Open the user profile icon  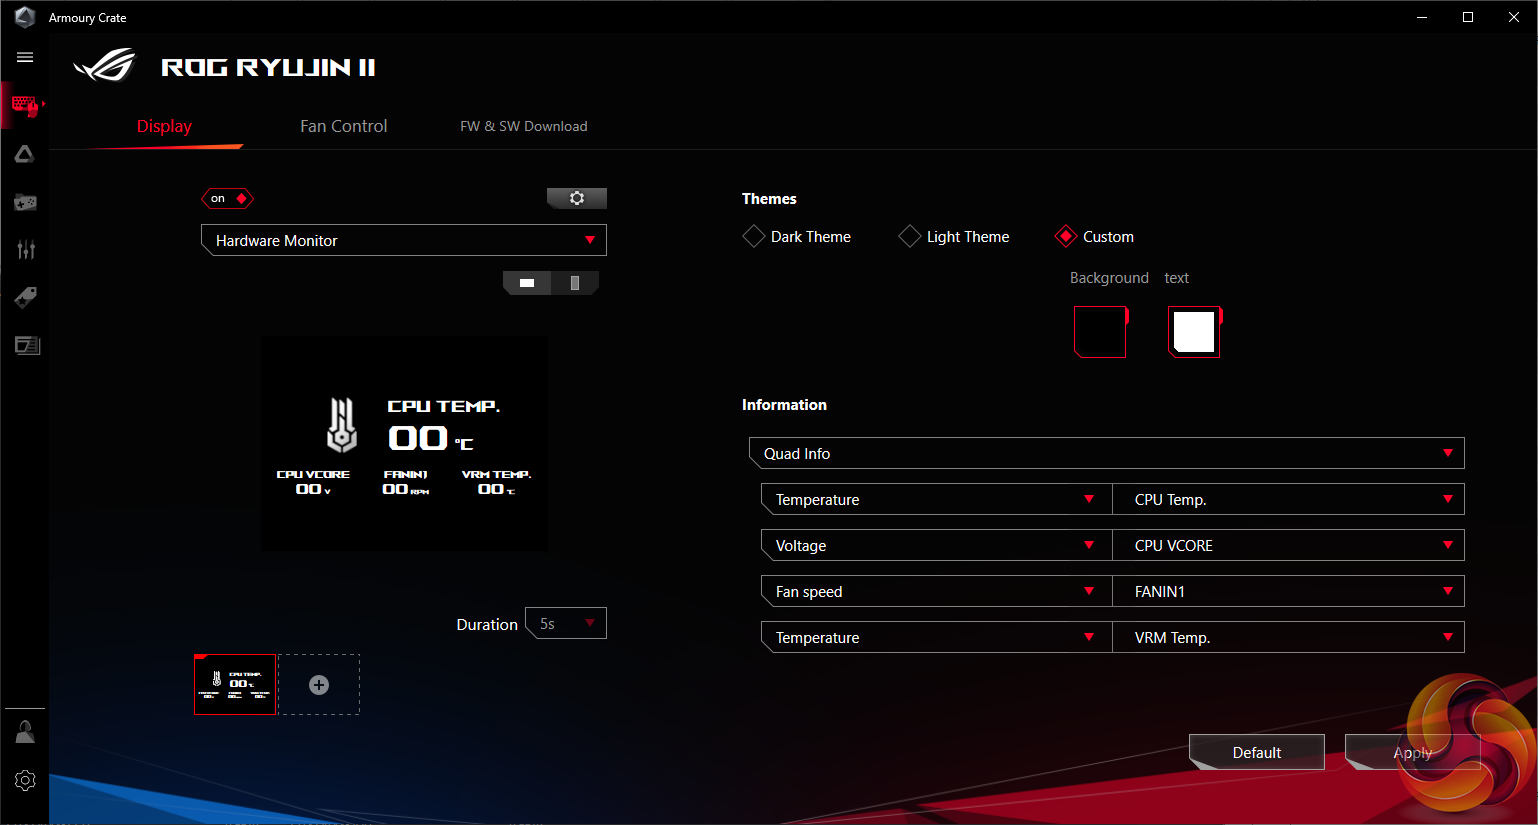(25, 732)
